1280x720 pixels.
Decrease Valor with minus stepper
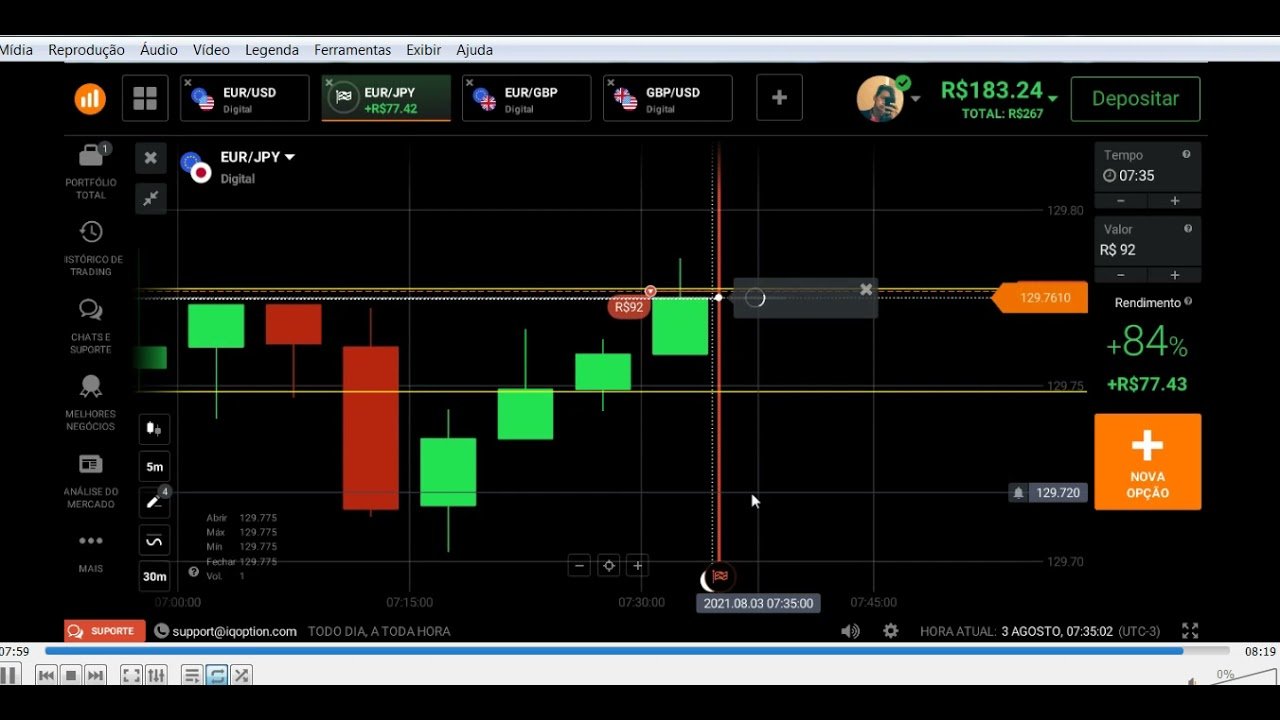point(1120,275)
